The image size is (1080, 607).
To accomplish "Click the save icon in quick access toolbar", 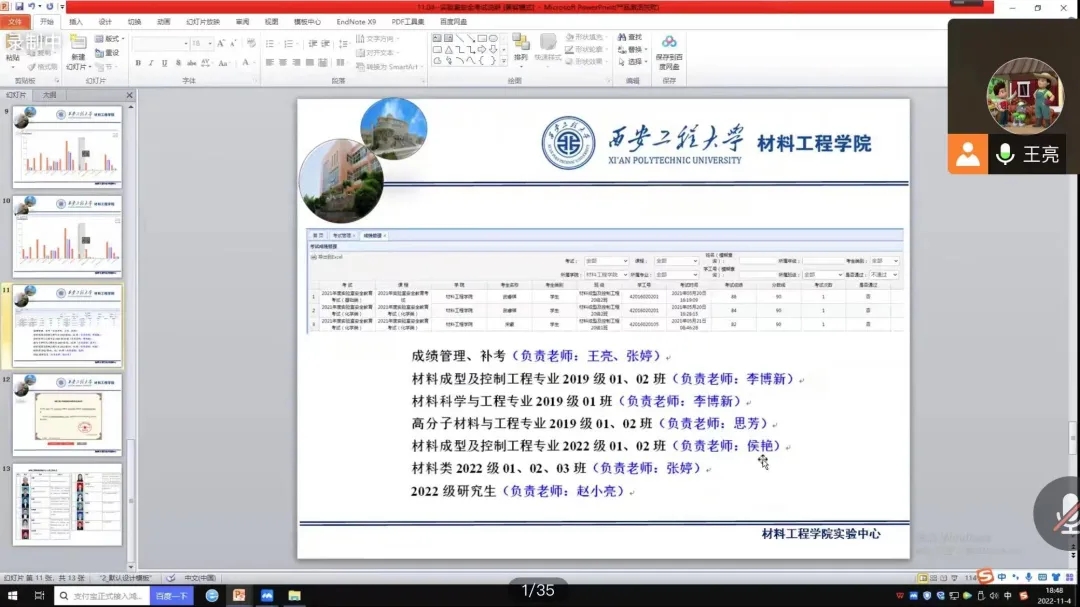I will click(x=21, y=7).
